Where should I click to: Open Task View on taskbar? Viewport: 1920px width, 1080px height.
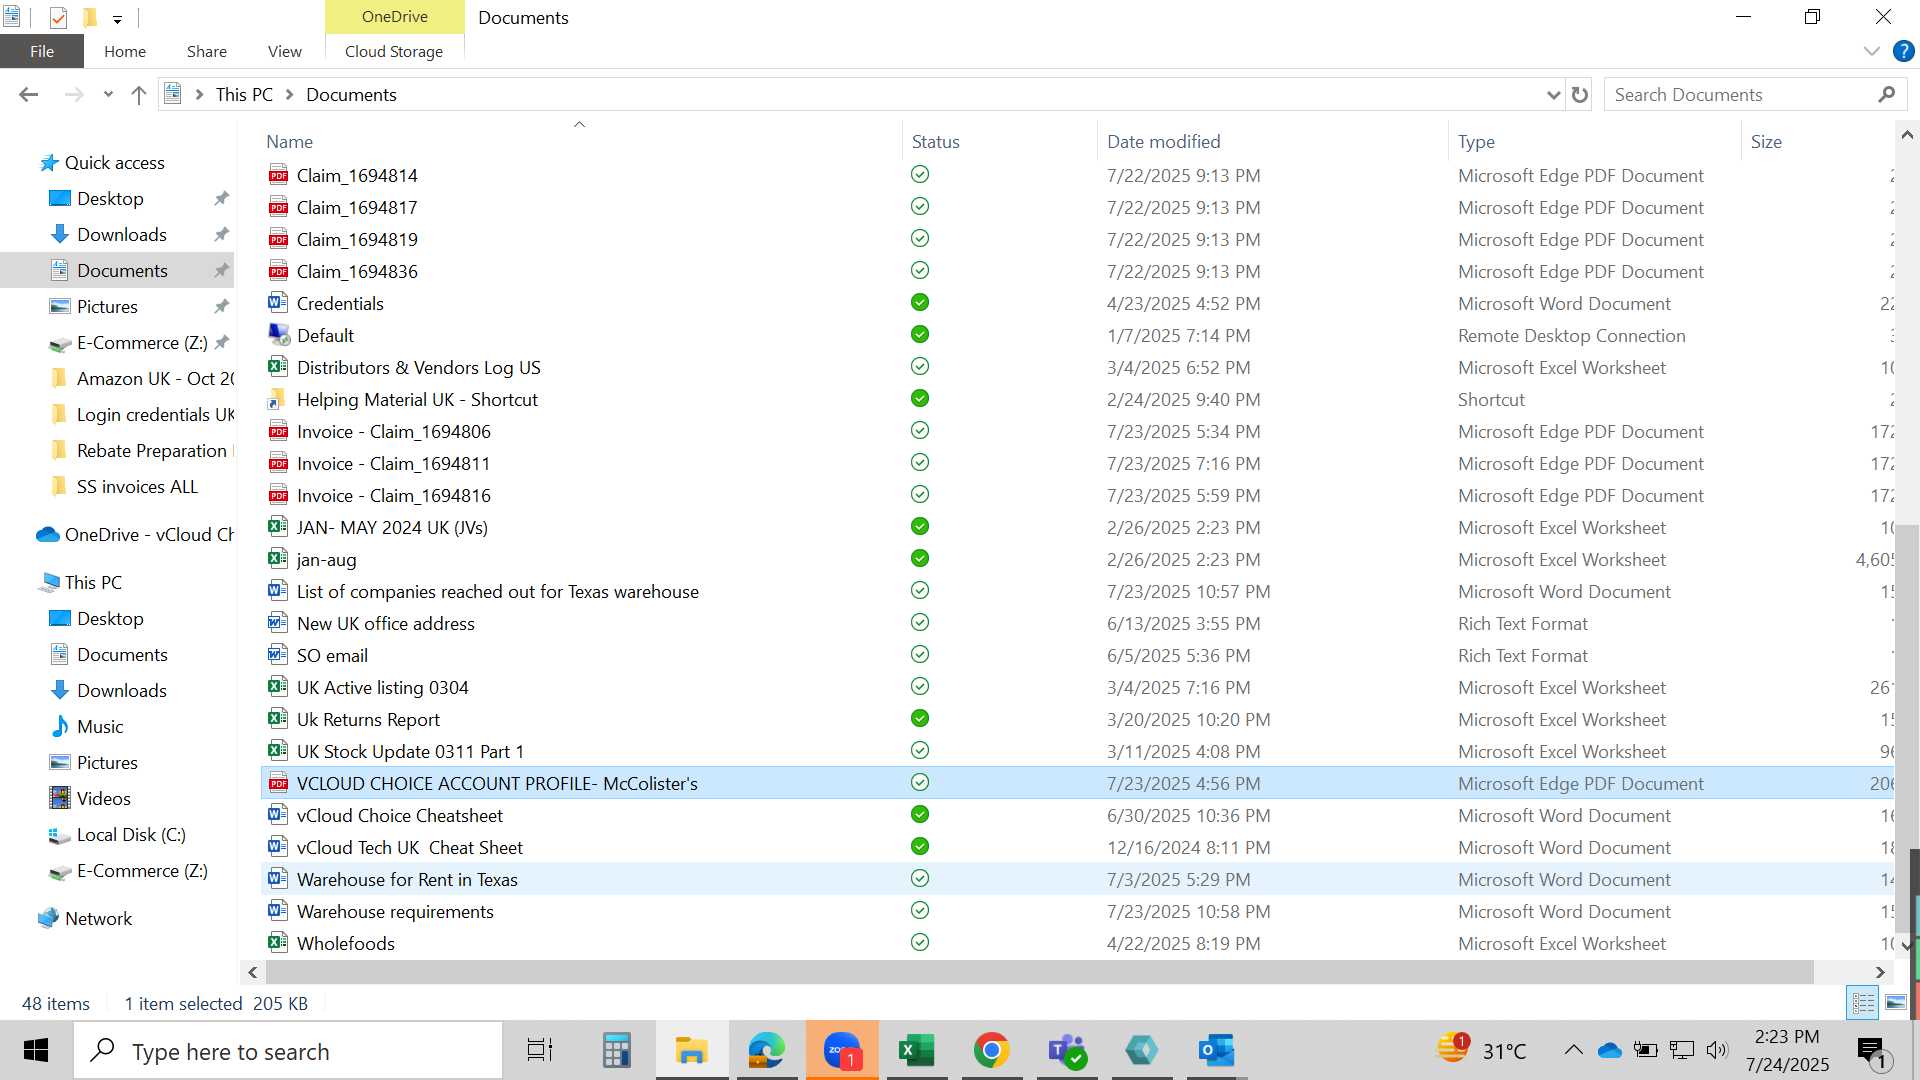tap(540, 1051)
